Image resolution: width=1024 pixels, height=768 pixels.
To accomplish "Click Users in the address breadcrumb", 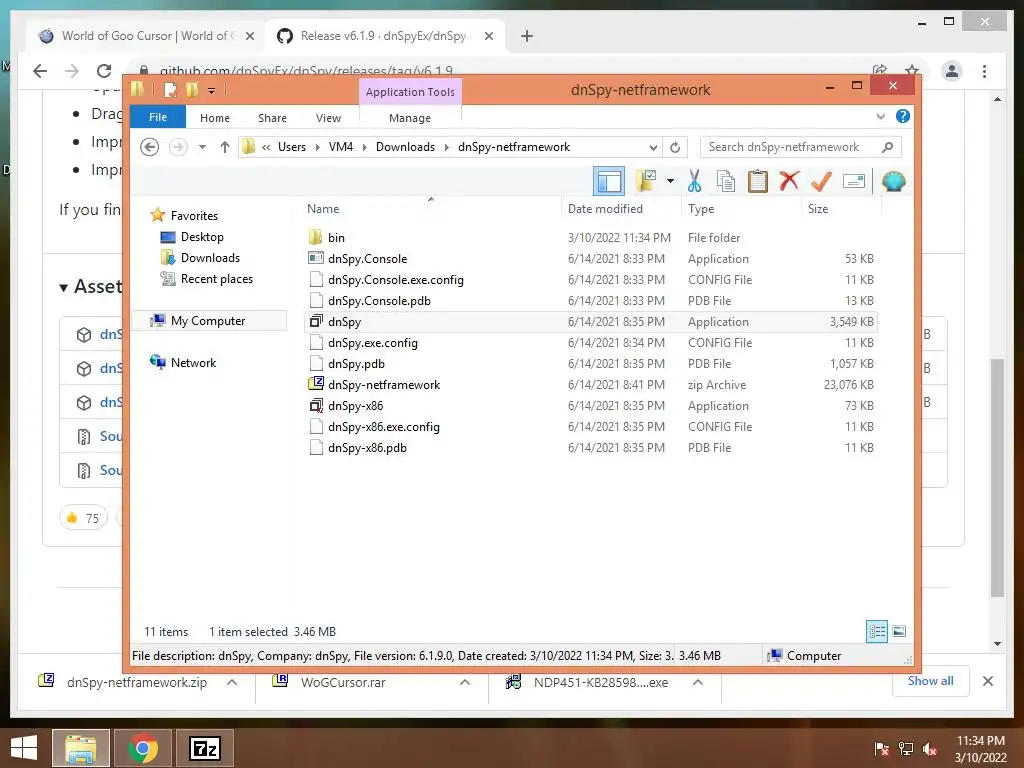I will point(291,147).
